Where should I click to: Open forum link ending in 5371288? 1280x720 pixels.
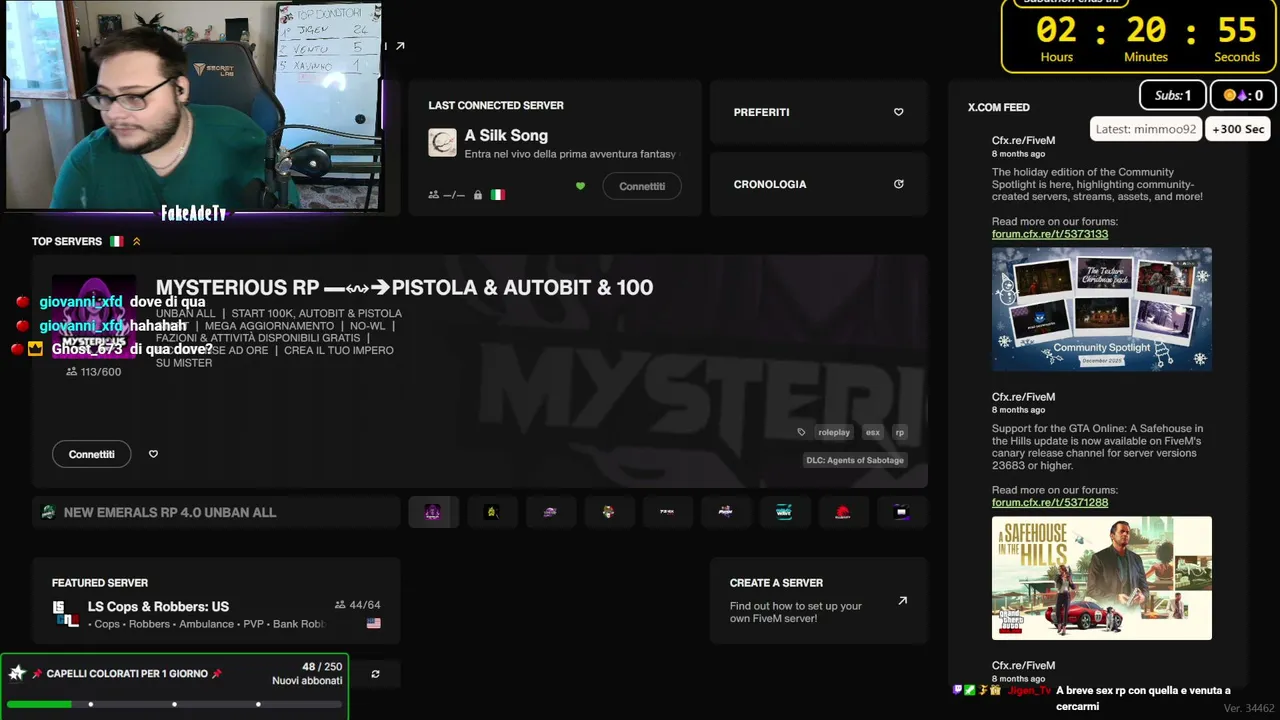(x=1050, y=502)
